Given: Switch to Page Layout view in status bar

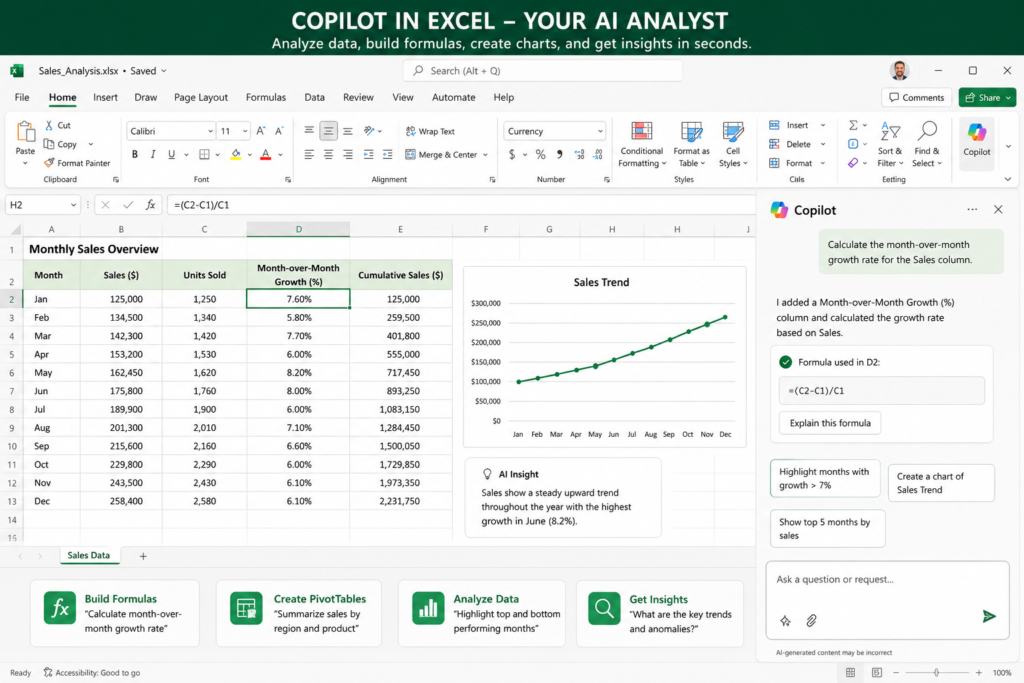Looking at the screenshot, I should (x=876, y=673).
